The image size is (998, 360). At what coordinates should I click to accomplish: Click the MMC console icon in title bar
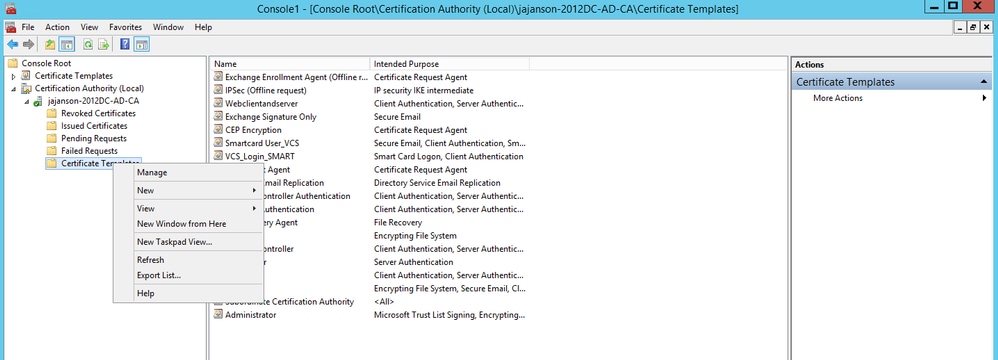(10, 8)
